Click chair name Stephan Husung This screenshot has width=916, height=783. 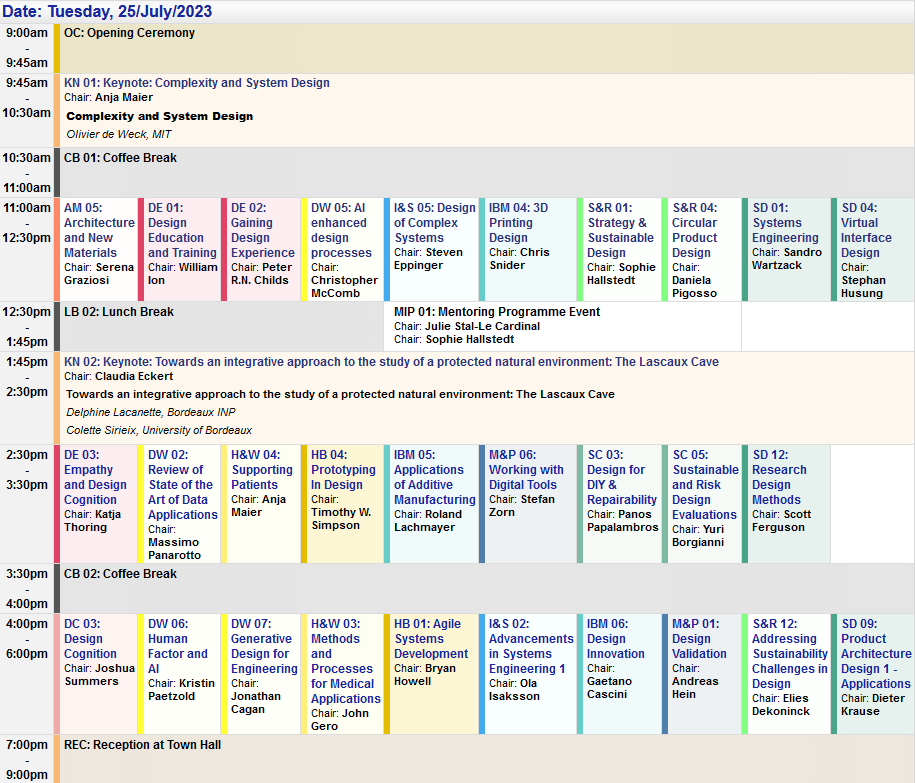click(x=863, y=287)
